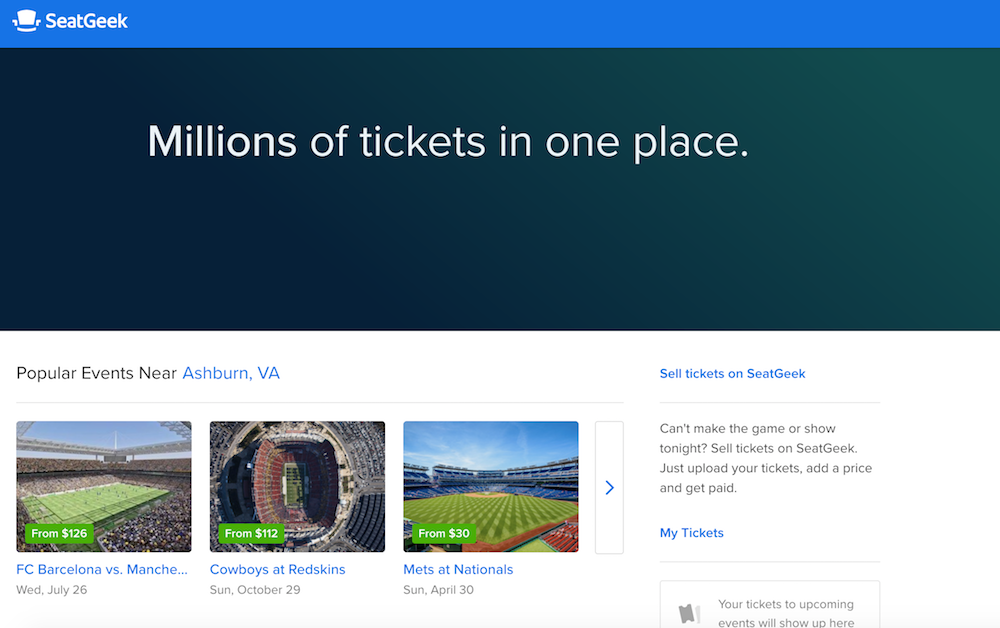Viewport: 1000px width, 628px height.
Task: Select the From $30 price badge
Action: coord(444,533)
